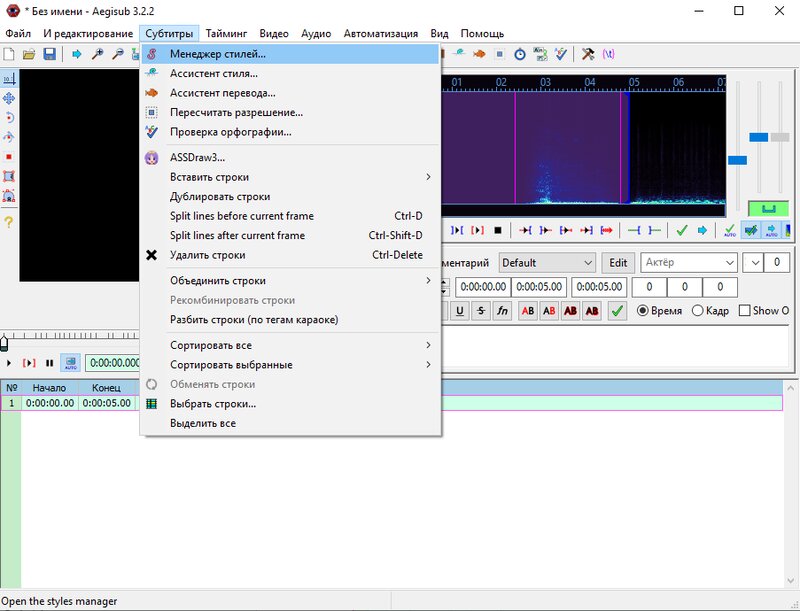800x611 pixels.
Task: Select the scale subtitles red square tool
Action: pyautogui.click(x=9, y=157)
